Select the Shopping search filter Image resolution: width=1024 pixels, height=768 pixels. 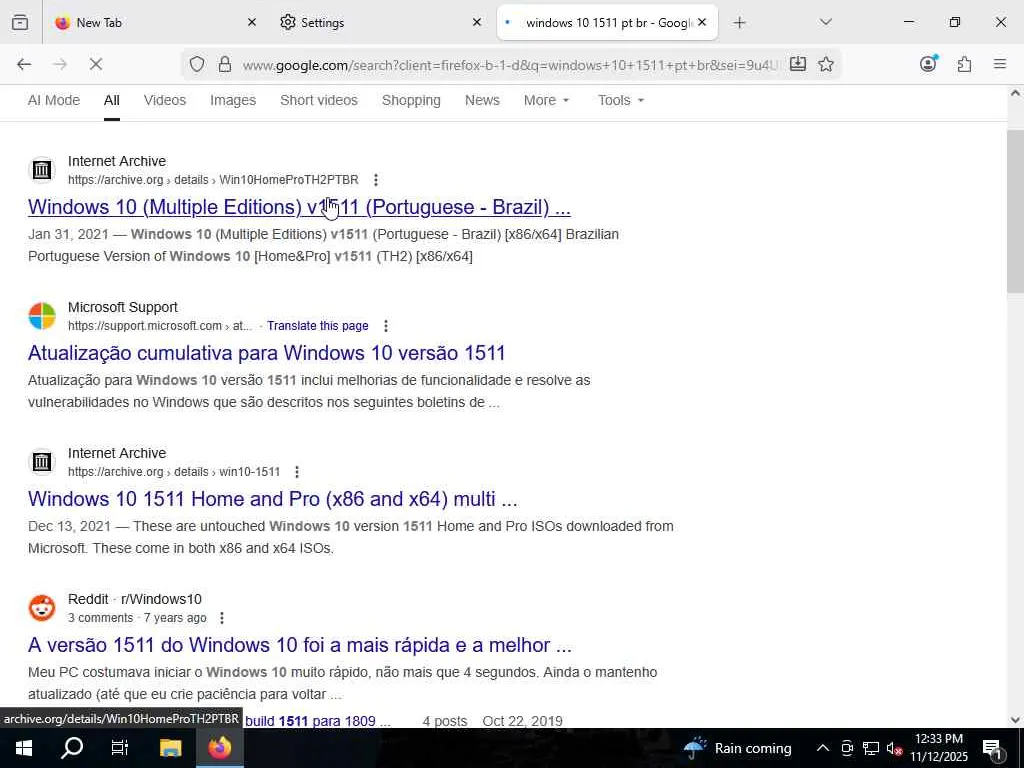411,100
